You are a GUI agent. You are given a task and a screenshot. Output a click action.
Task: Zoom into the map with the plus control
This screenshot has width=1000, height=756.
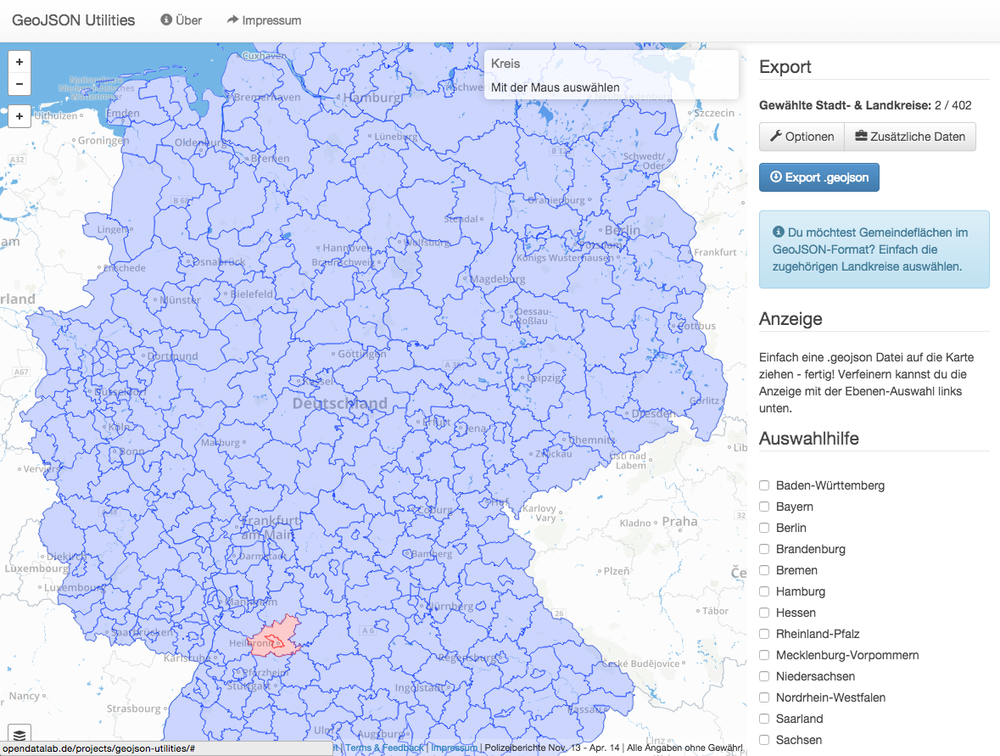[x=18, y=61]
